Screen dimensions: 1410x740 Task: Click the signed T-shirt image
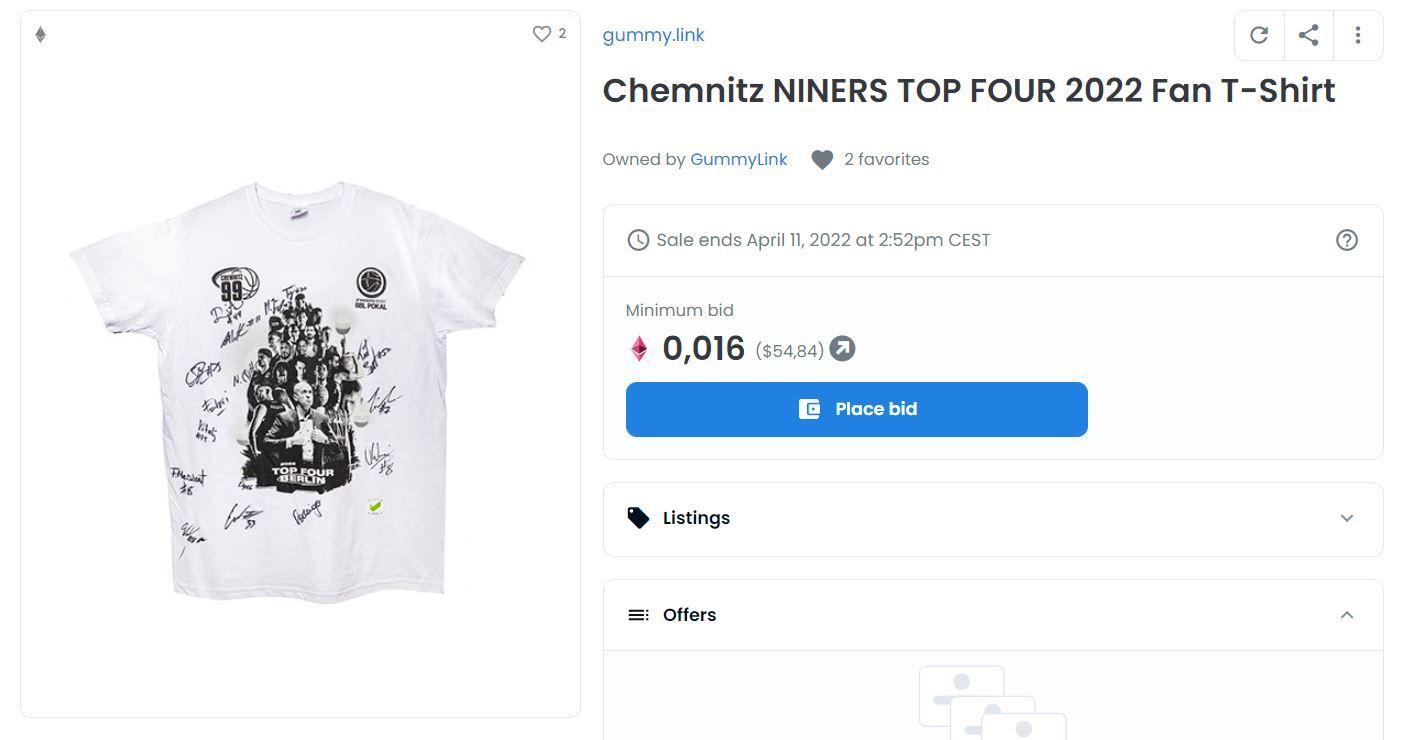click(298, 390)
